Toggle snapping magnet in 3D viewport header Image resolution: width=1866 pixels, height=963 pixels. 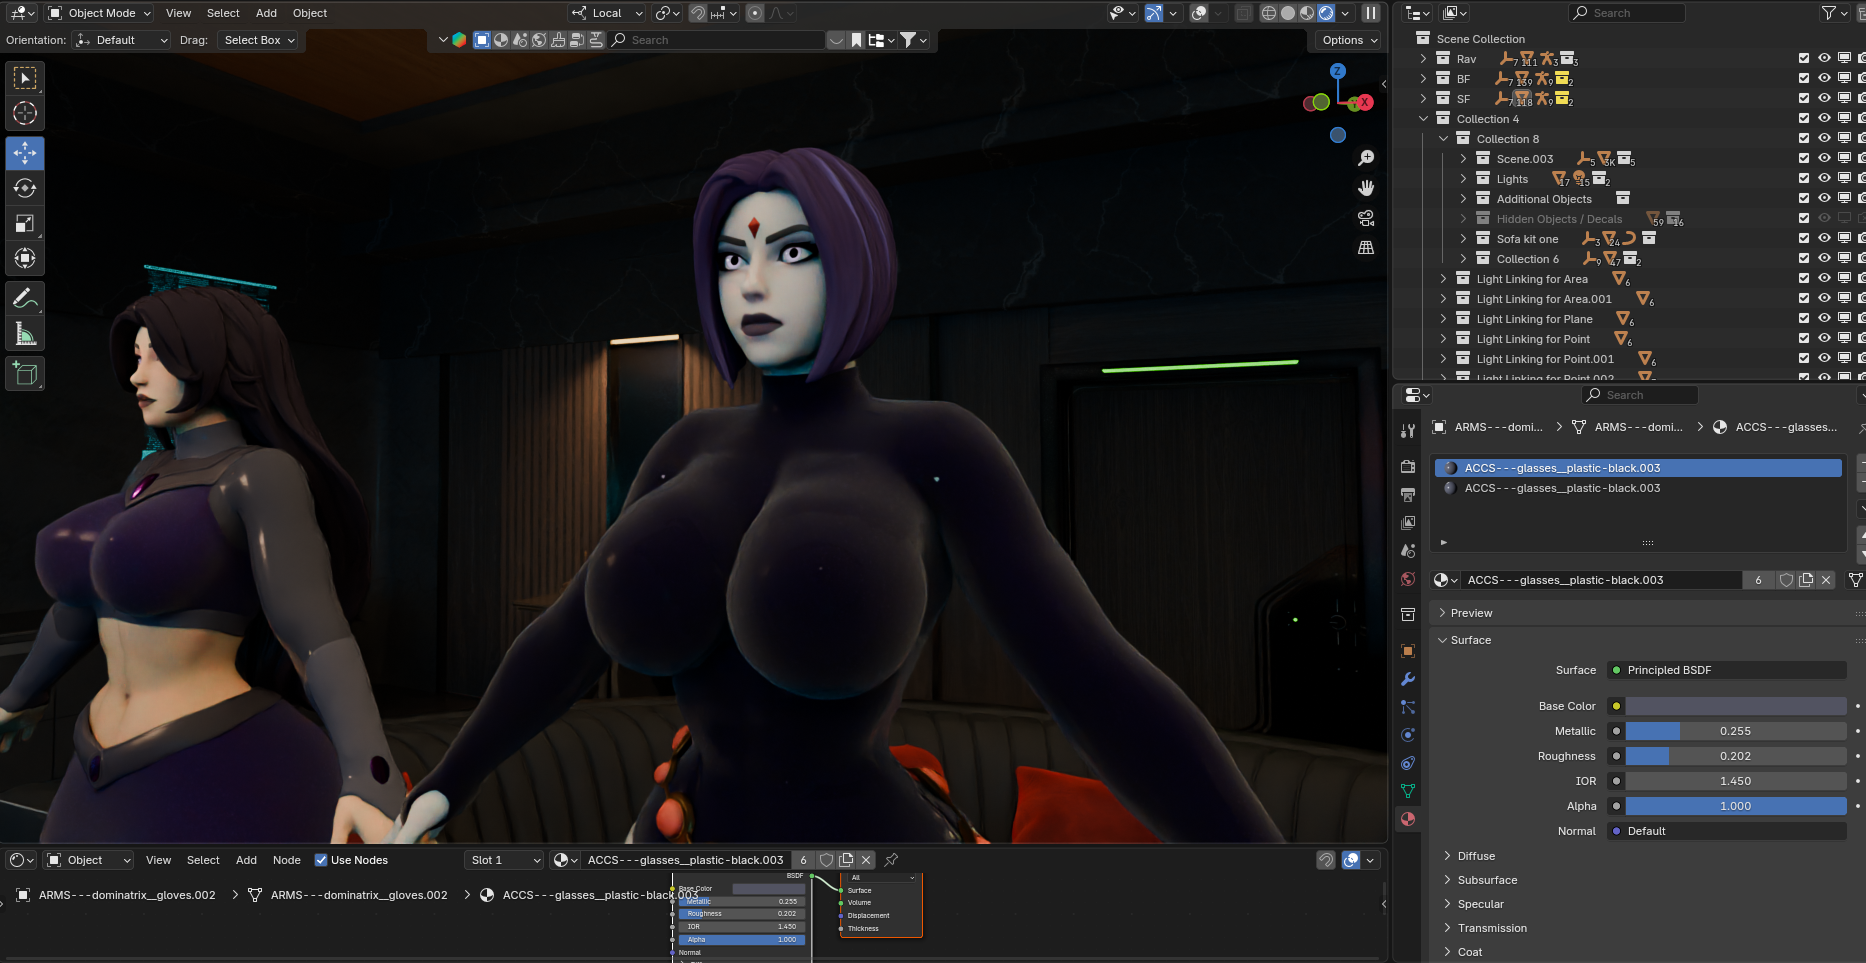tap(698, 13)
